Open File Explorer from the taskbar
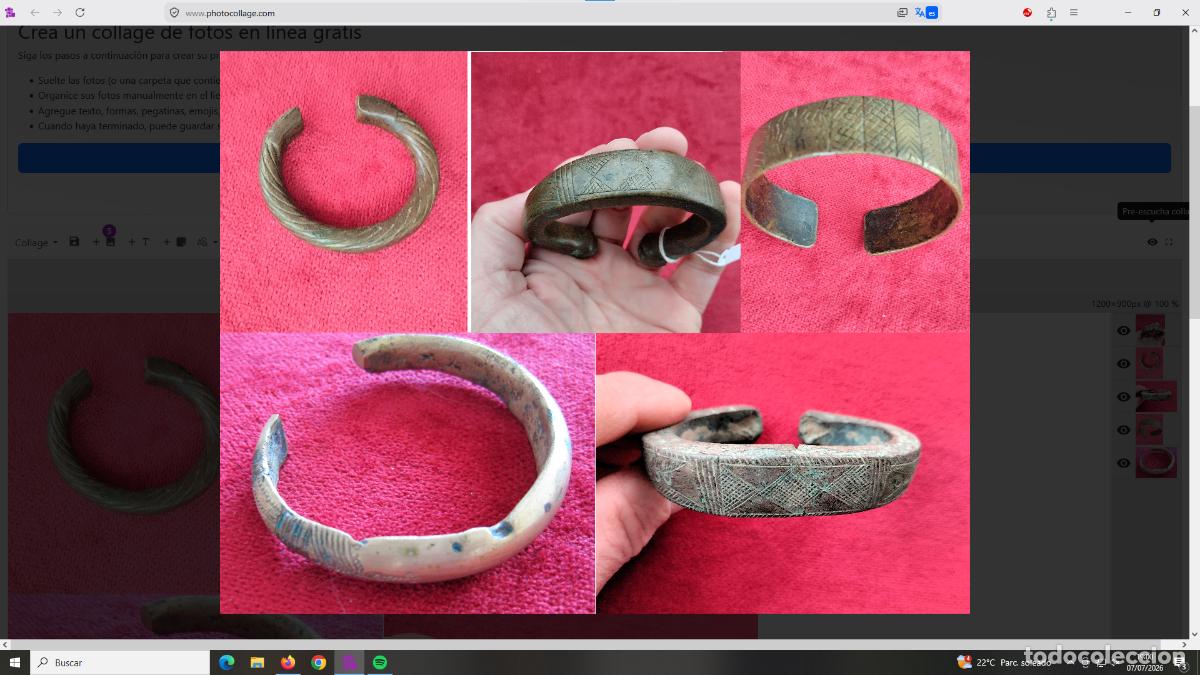The image size is (1200, 675). coord(257,662)
